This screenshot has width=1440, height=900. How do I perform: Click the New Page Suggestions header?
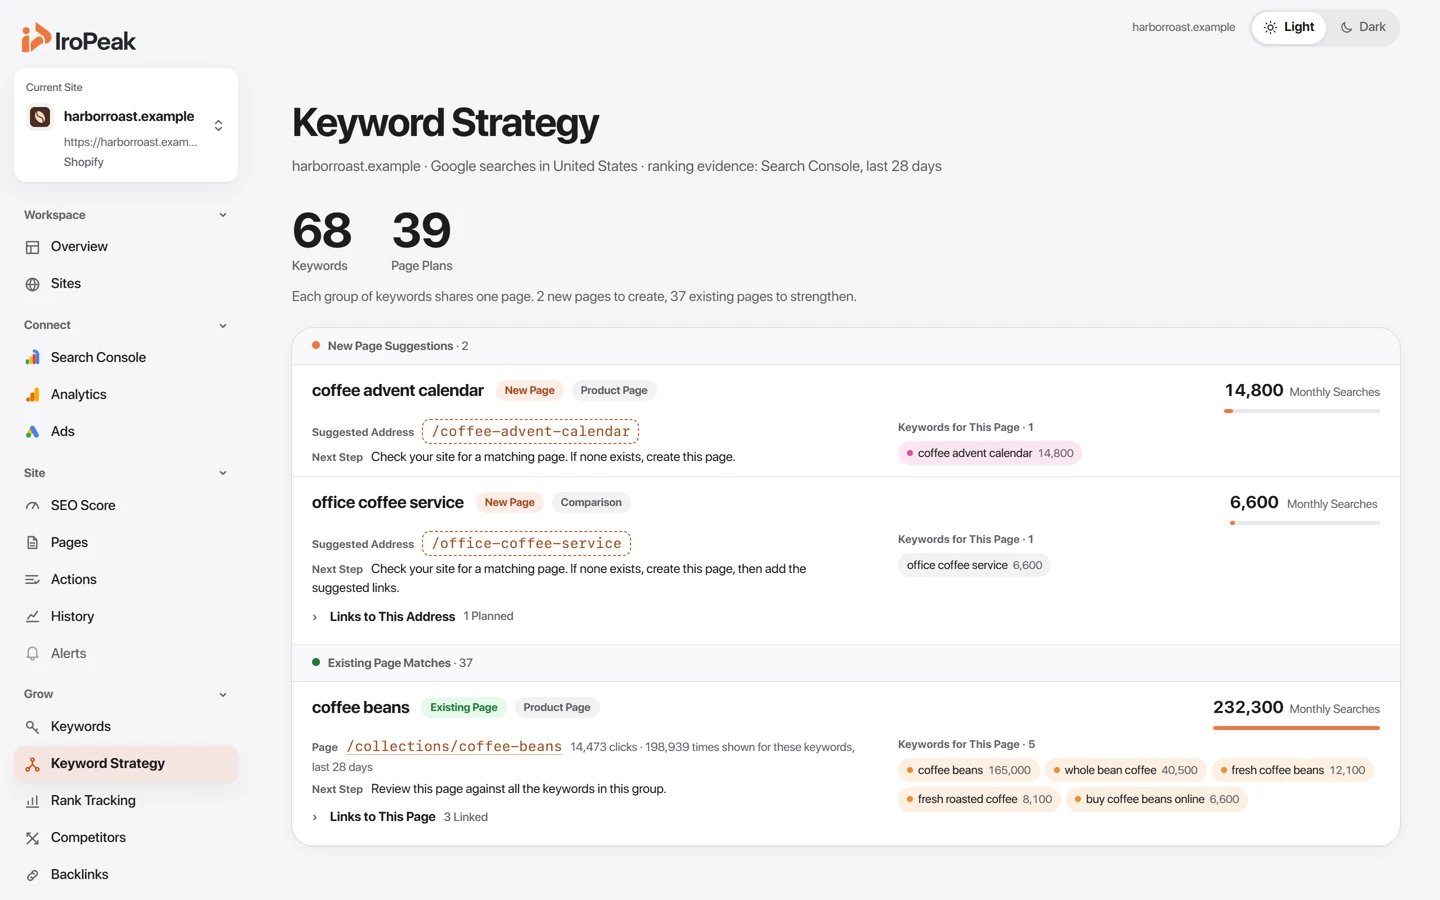tap(845, 346)
